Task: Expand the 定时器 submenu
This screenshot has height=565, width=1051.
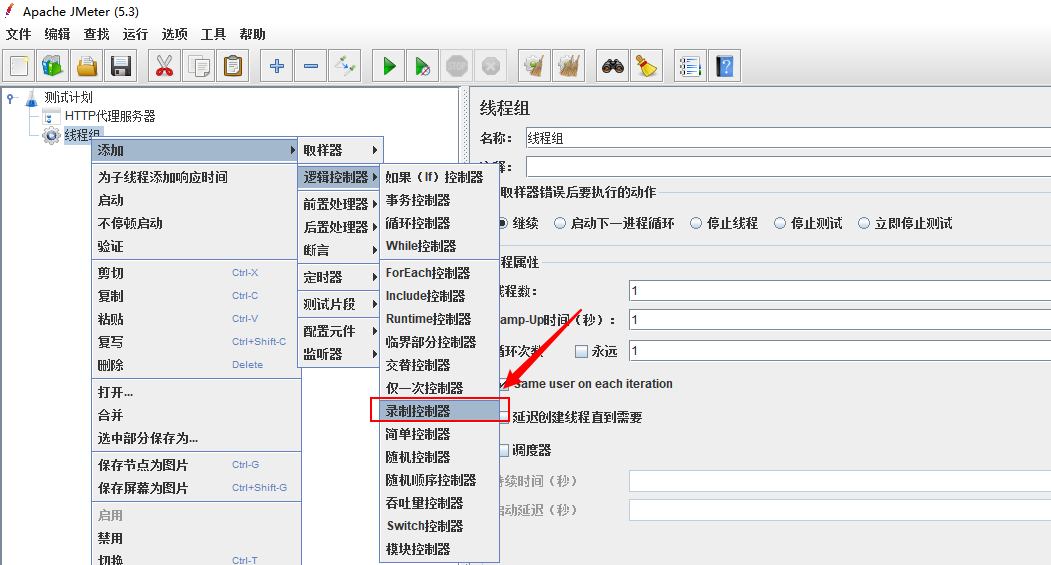Action: 340,277
